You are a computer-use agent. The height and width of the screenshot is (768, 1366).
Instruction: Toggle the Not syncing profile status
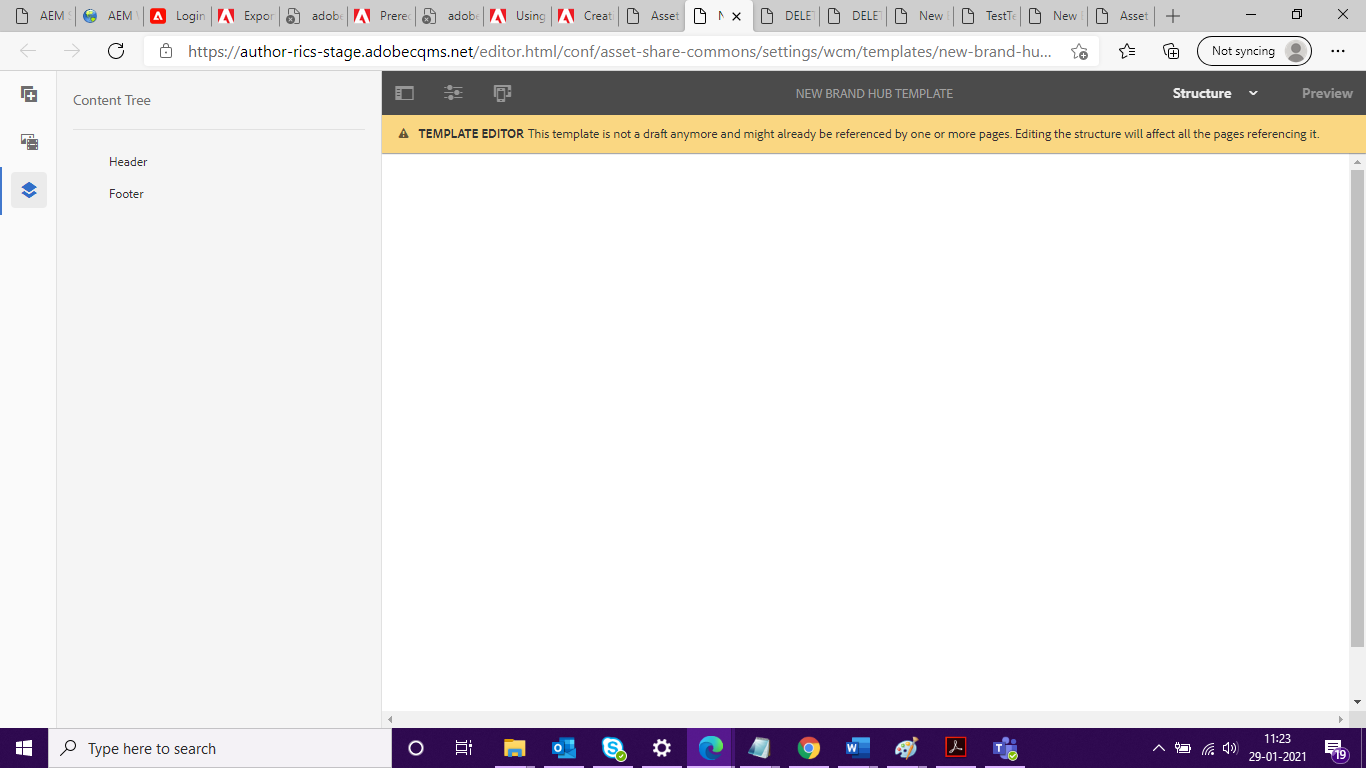click(x=1253, y=50)
